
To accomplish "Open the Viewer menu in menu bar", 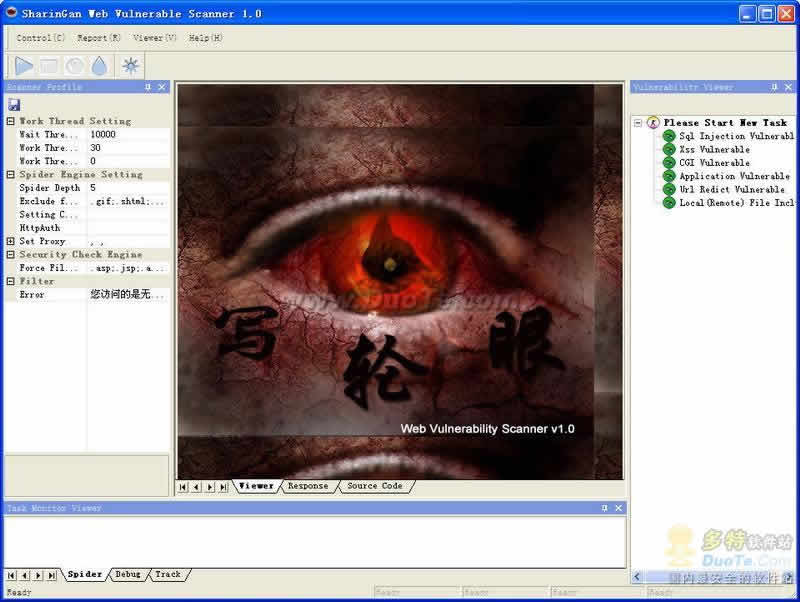I will pos(155,38).
